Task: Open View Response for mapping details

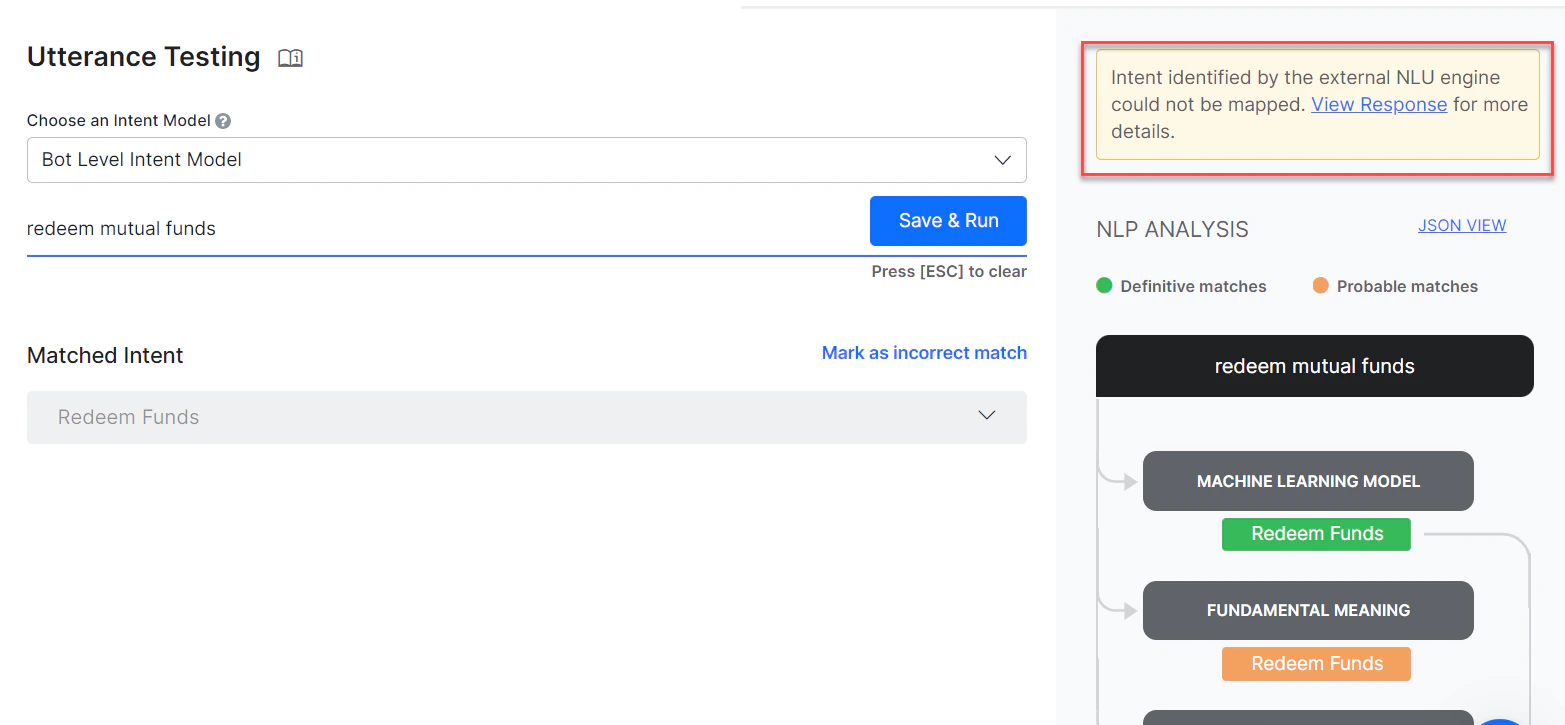Action: pyautogui.click(x=1380, y=104)
